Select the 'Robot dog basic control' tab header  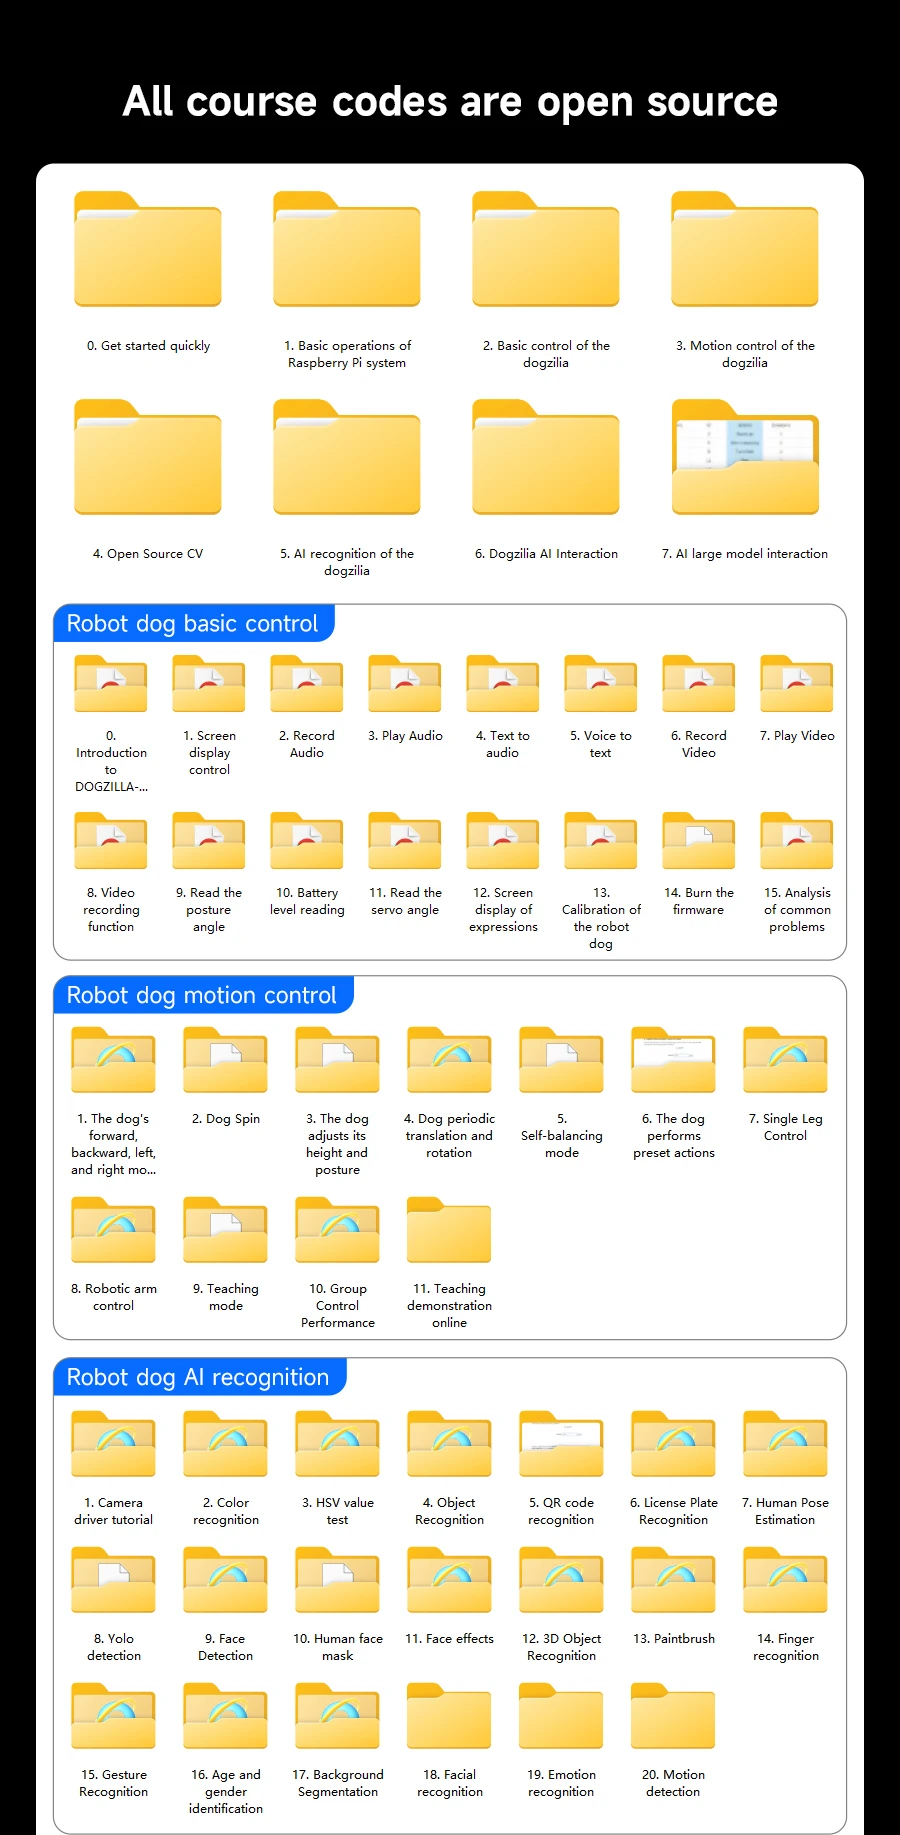193,624
